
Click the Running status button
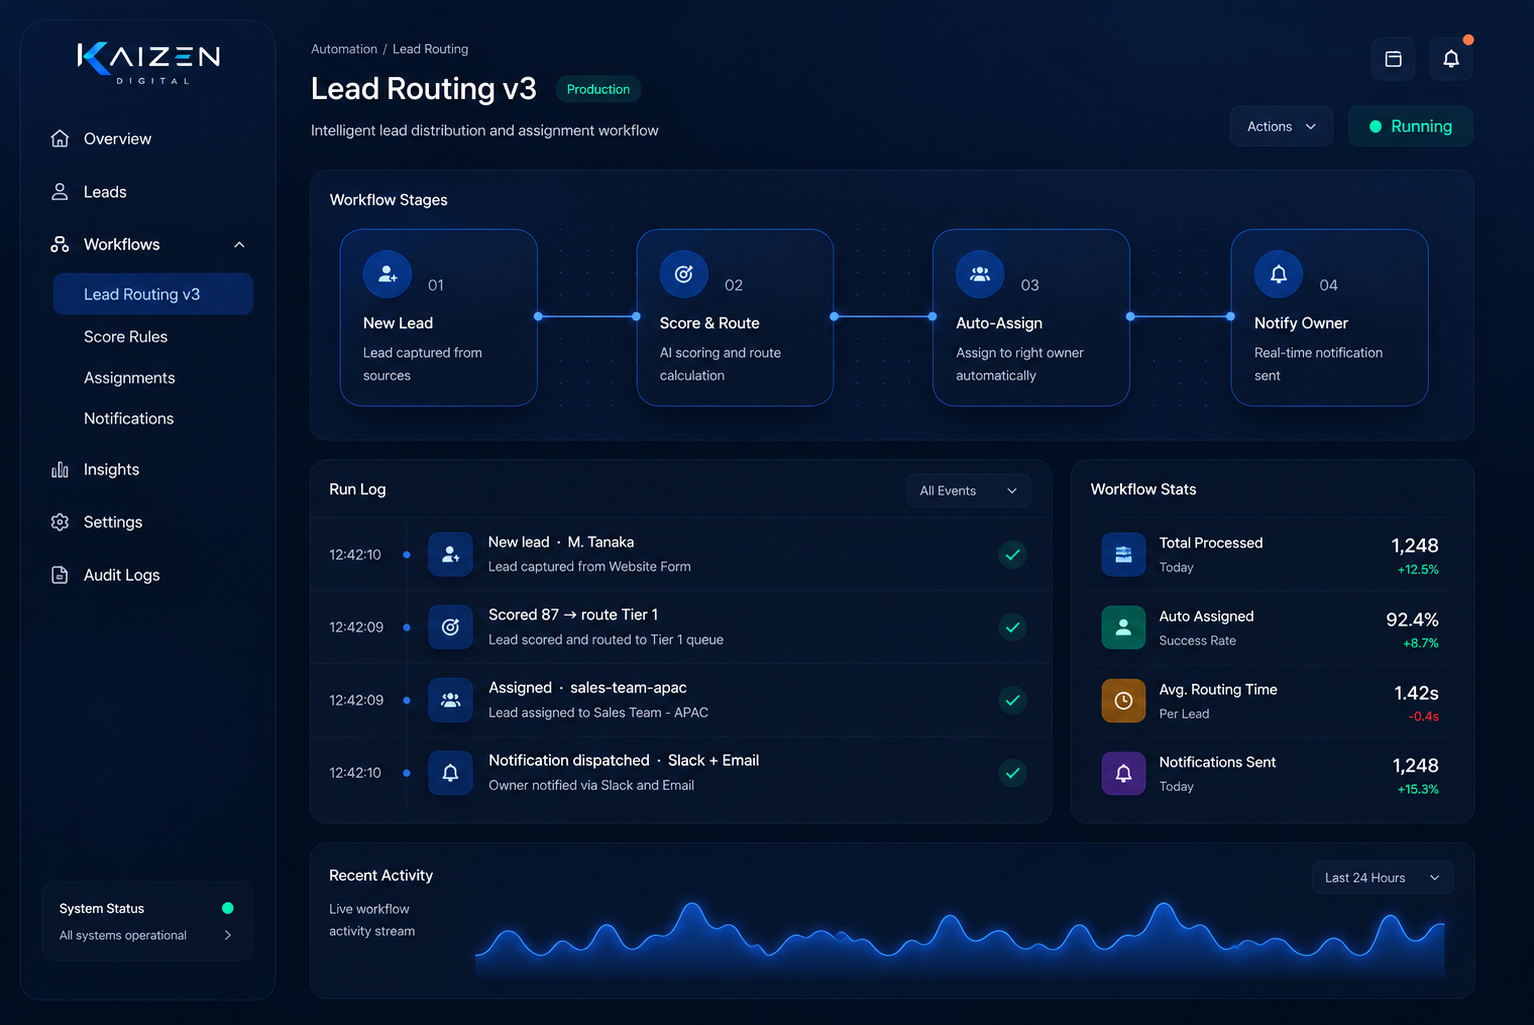tap(1410, 126)
